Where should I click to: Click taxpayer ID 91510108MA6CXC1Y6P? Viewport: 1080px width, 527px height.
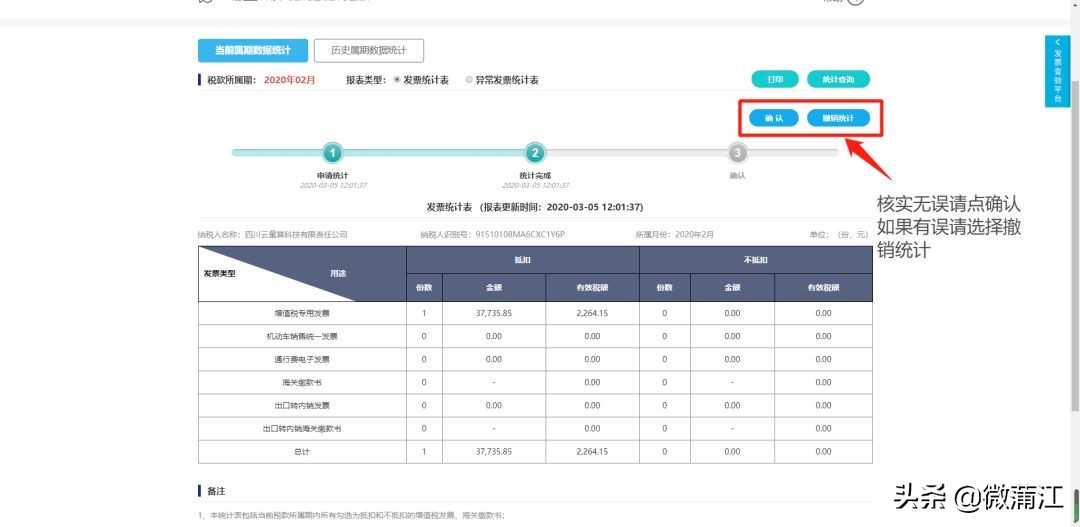pos(520,234)
